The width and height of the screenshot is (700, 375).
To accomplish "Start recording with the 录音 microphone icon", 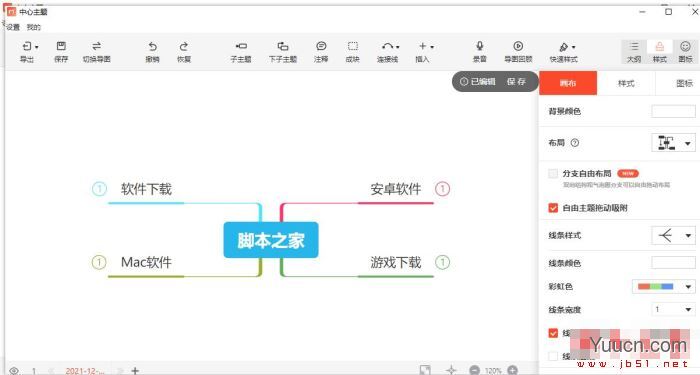I will click(479, 46).
